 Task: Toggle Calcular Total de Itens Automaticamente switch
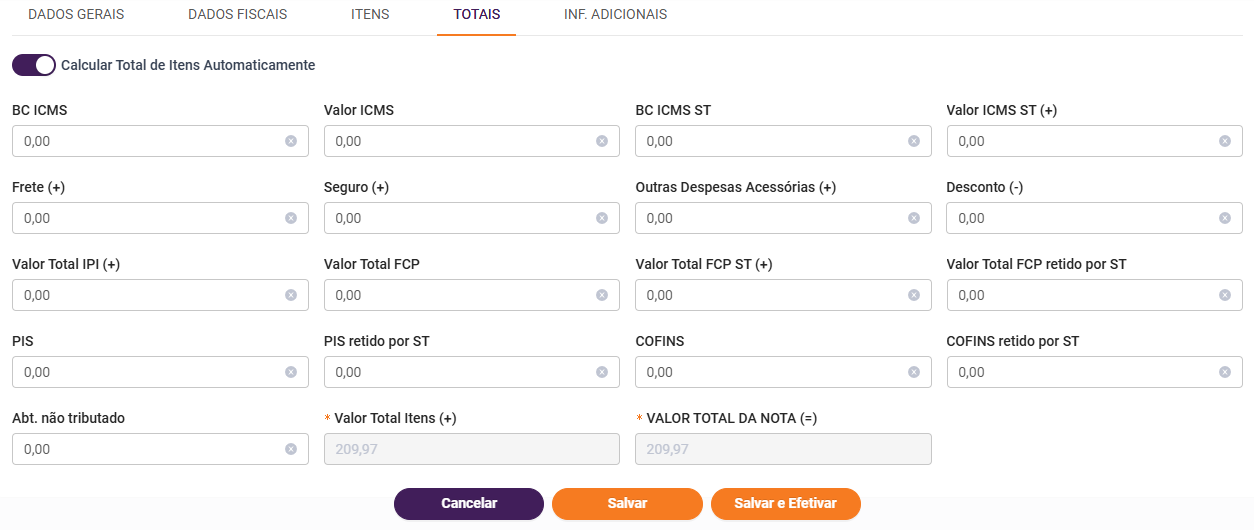[34, 65]
